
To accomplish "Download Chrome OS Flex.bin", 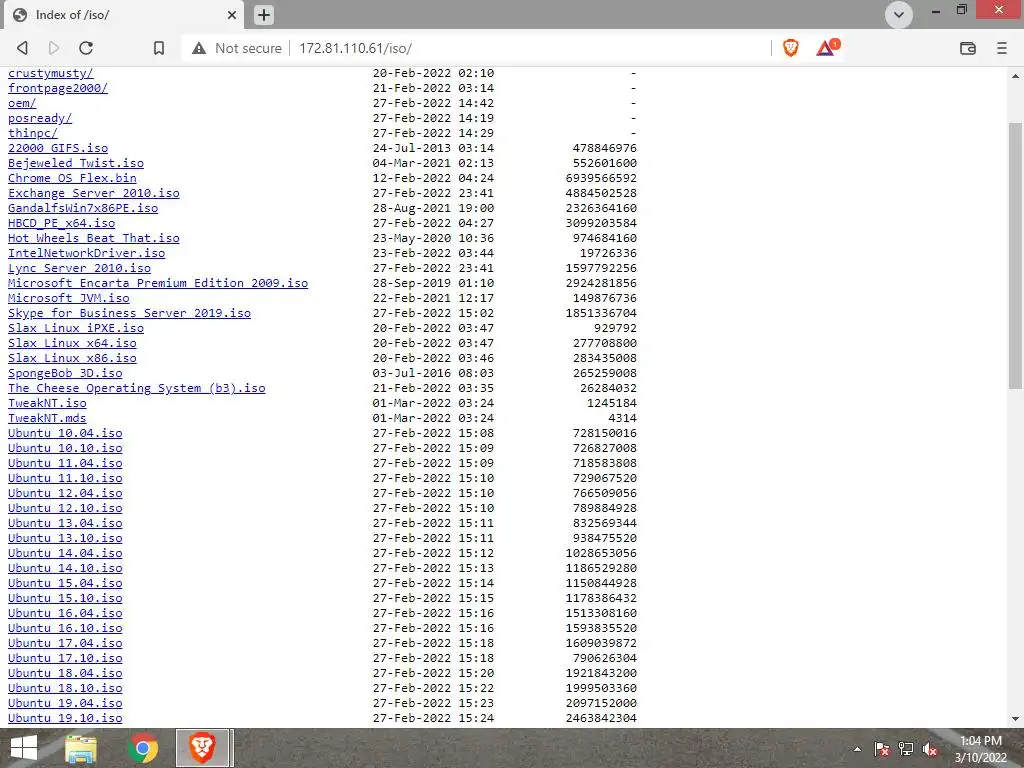I will click(72, 178).
